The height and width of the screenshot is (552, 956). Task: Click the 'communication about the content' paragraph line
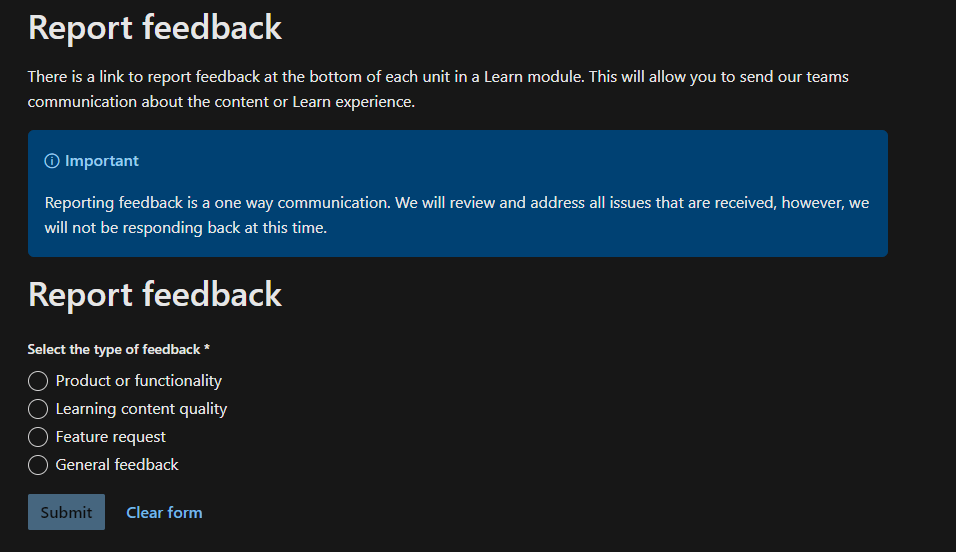pyautogui.click(x=221, y=102)
